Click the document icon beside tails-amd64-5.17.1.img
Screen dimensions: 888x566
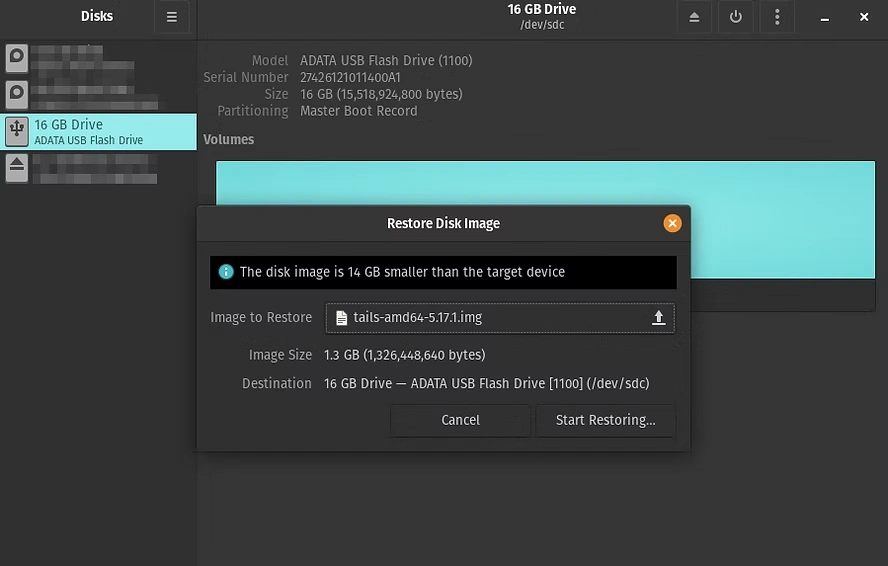coord(341,318)
